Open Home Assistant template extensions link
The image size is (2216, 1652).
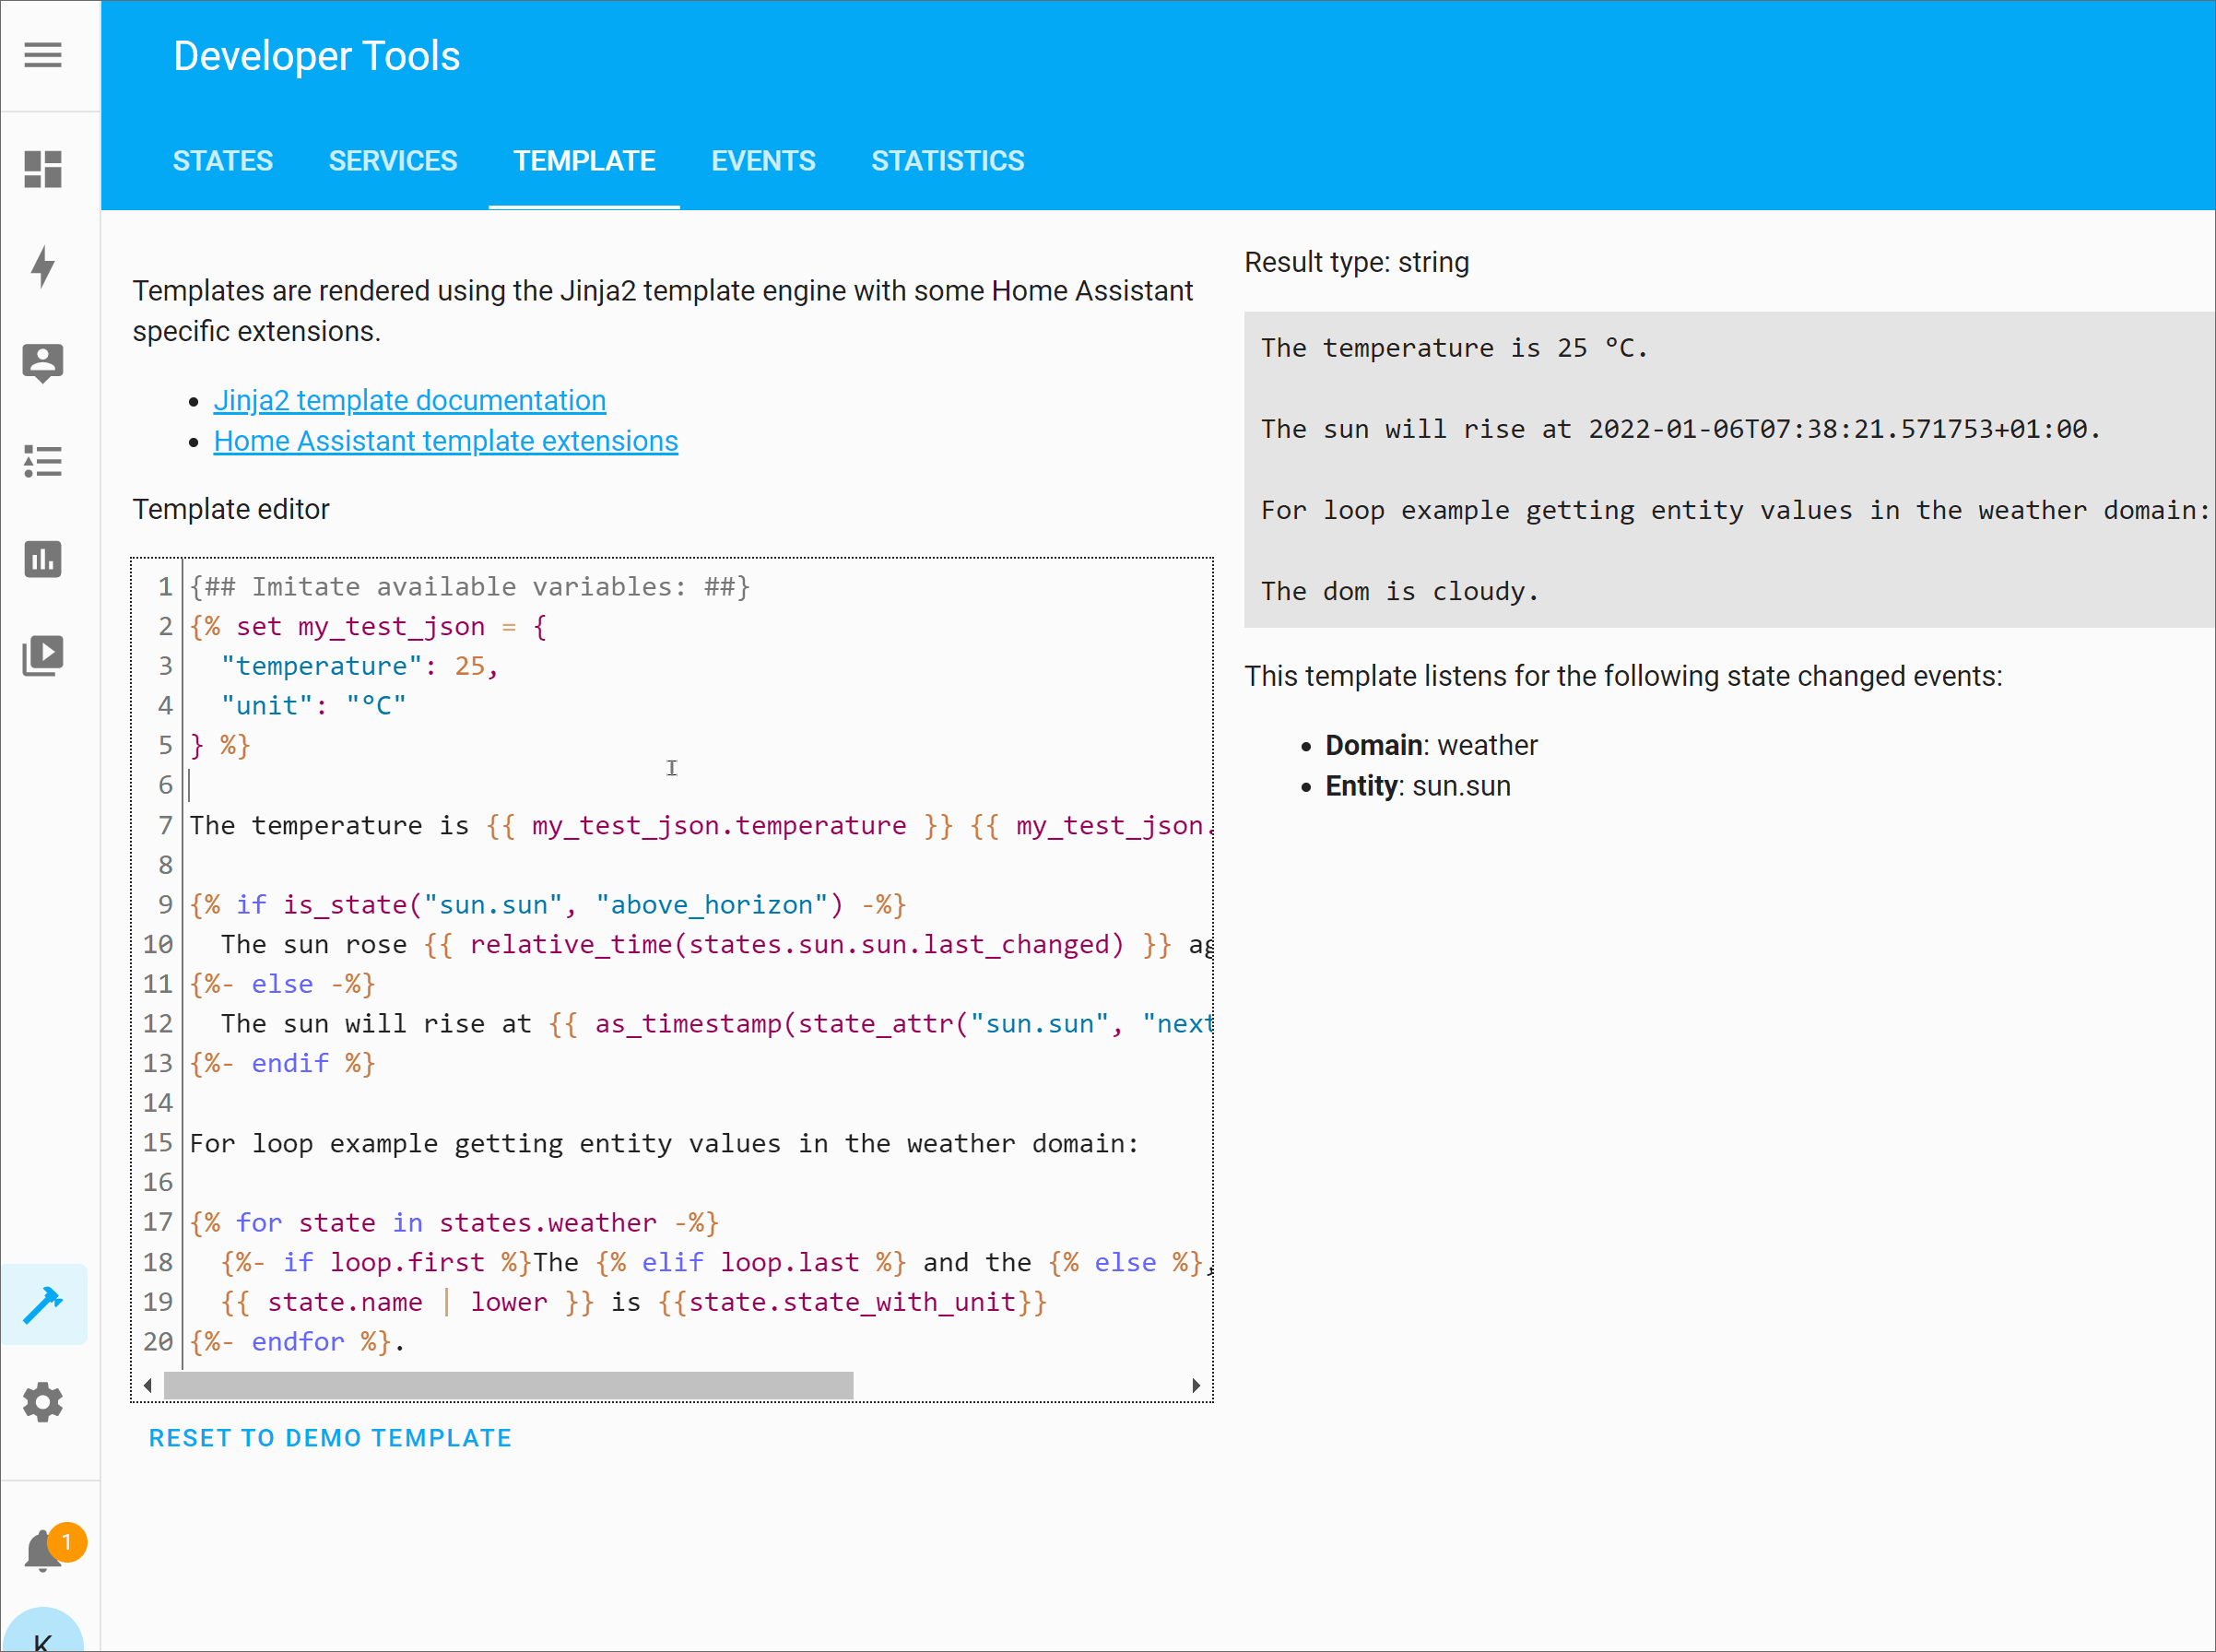click(x=445, y=441)
